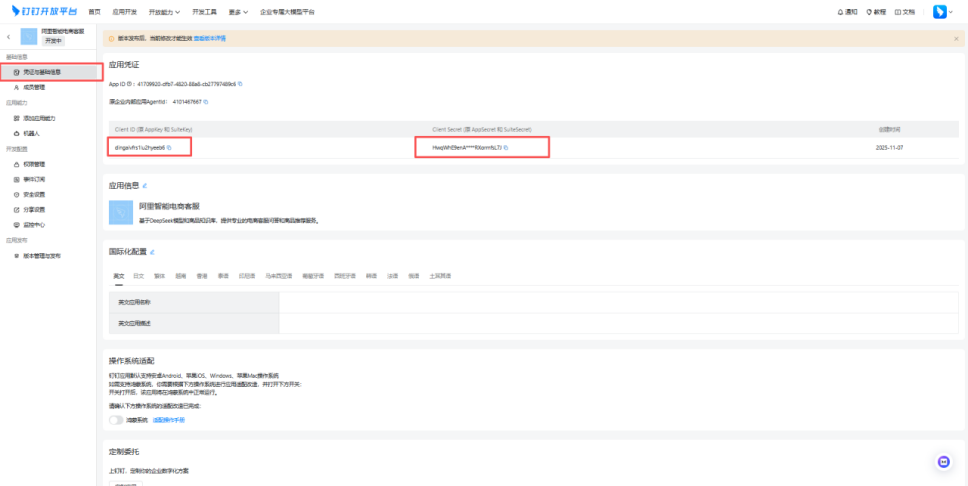Click the grid icon beside 添加应用能力

click(17, 118)
